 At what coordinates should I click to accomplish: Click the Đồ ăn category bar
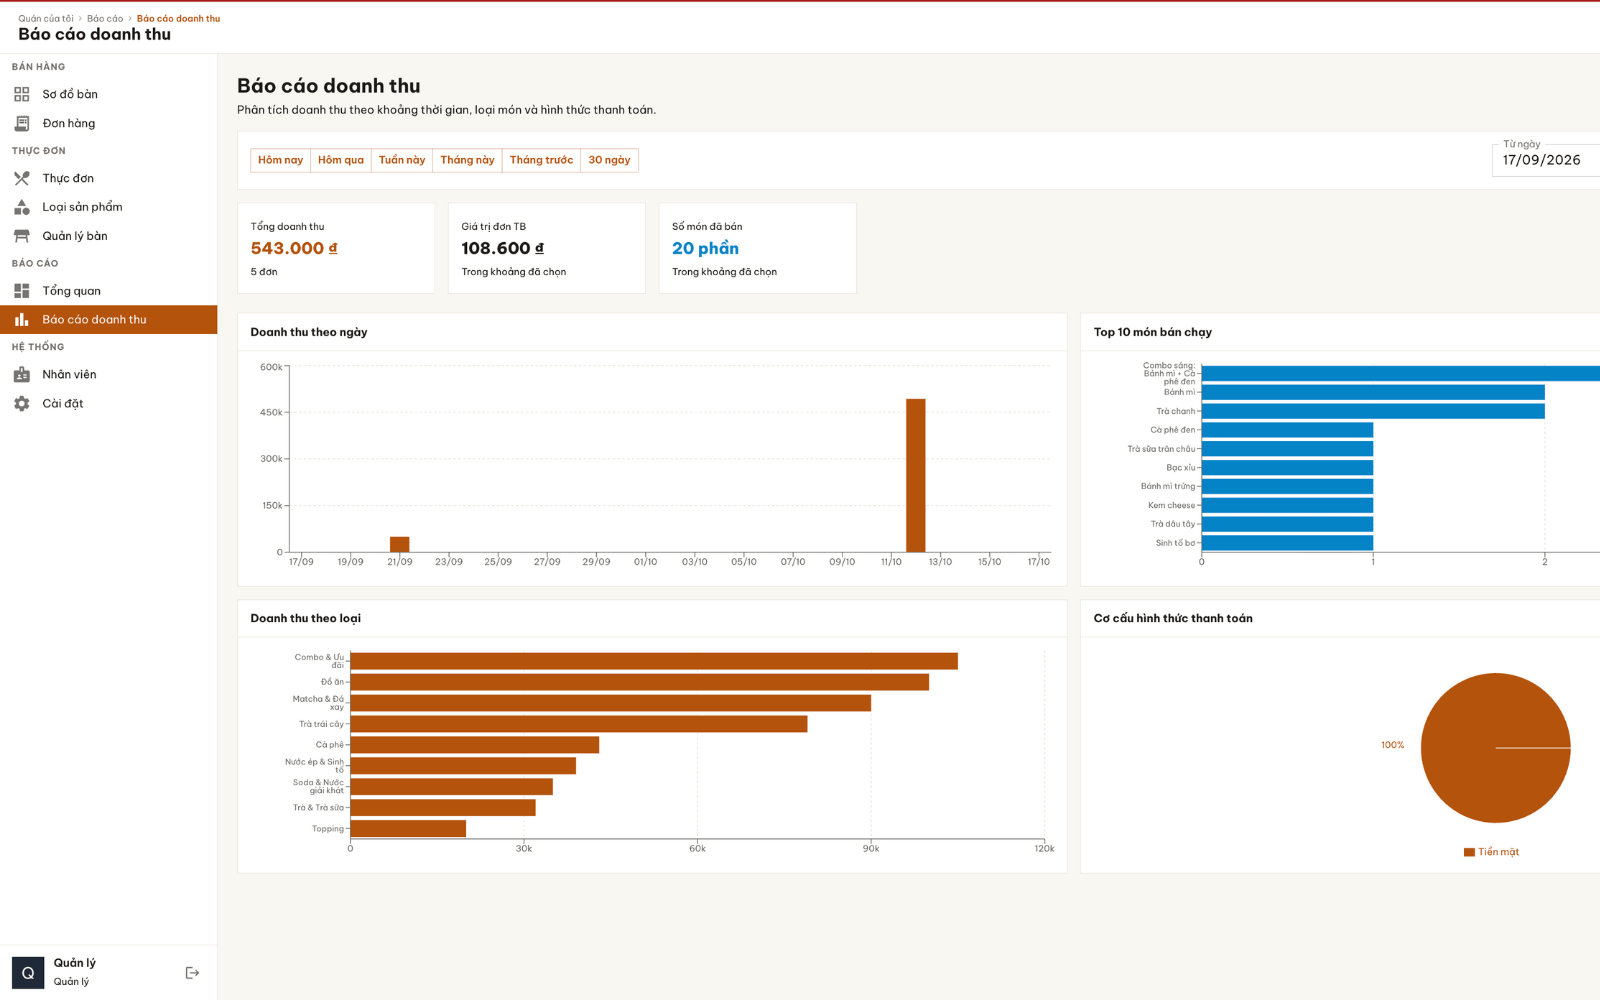click(x=640, y=682)
